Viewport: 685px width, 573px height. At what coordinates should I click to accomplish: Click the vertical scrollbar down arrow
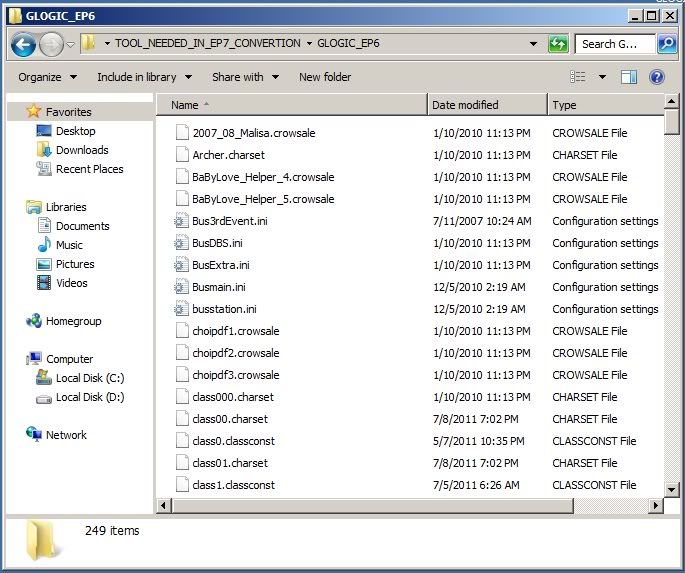(673, 489)
